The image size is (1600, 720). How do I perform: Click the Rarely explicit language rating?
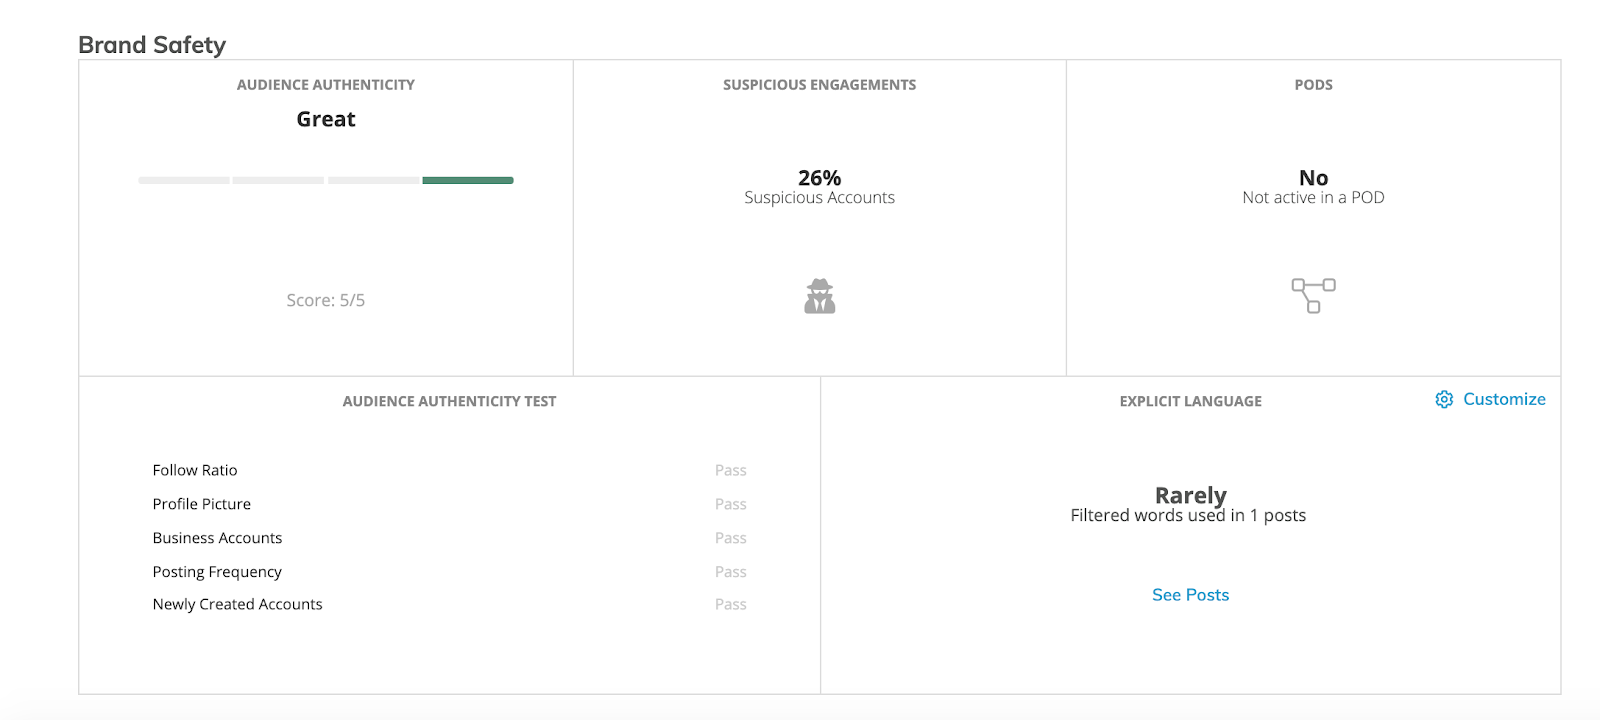pos(1190,495)
